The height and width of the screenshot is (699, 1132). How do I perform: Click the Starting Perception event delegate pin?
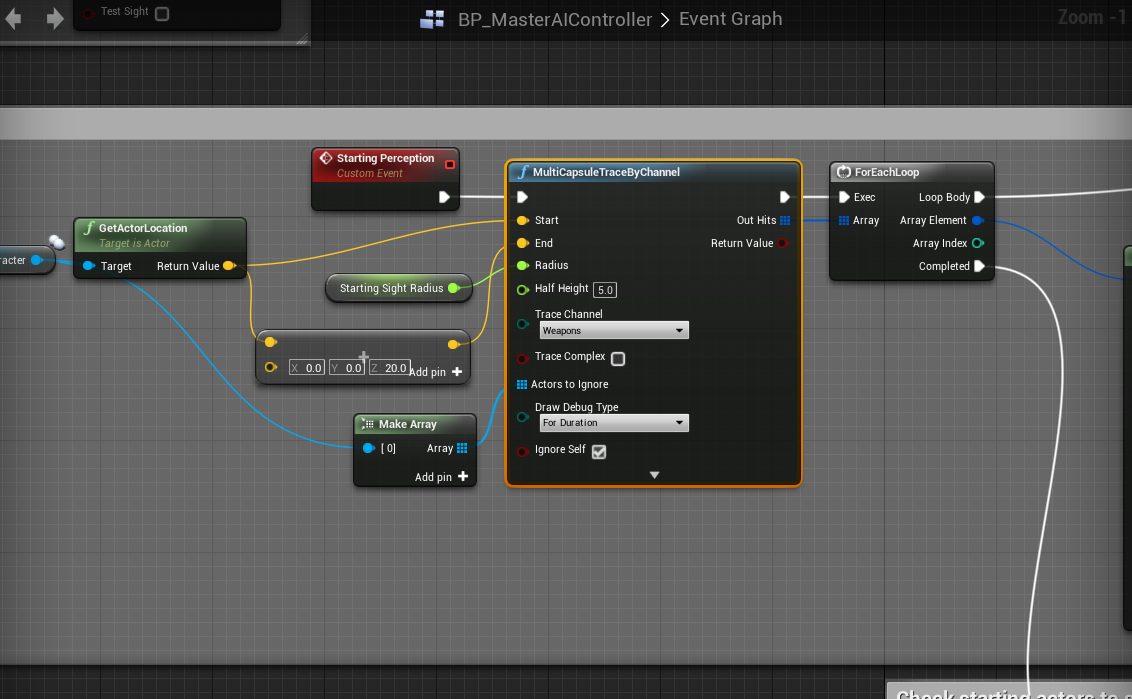pos(450,164)
